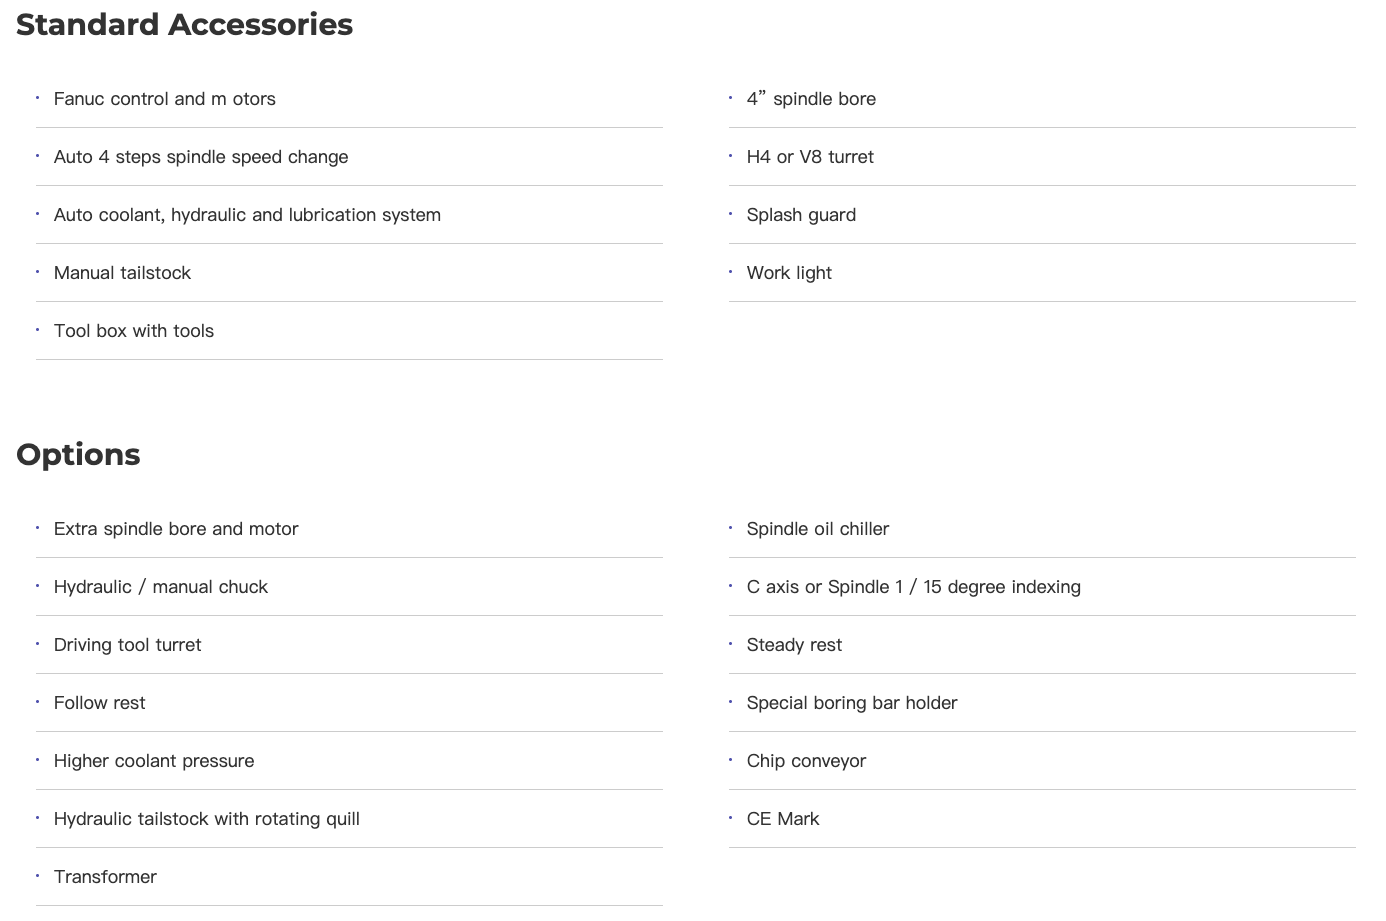Image resolution: width=1386 pixels, height=921 pixels.
Task: Select 'H4 or V8 turret' entry
Action: click(x=810, y=157)
